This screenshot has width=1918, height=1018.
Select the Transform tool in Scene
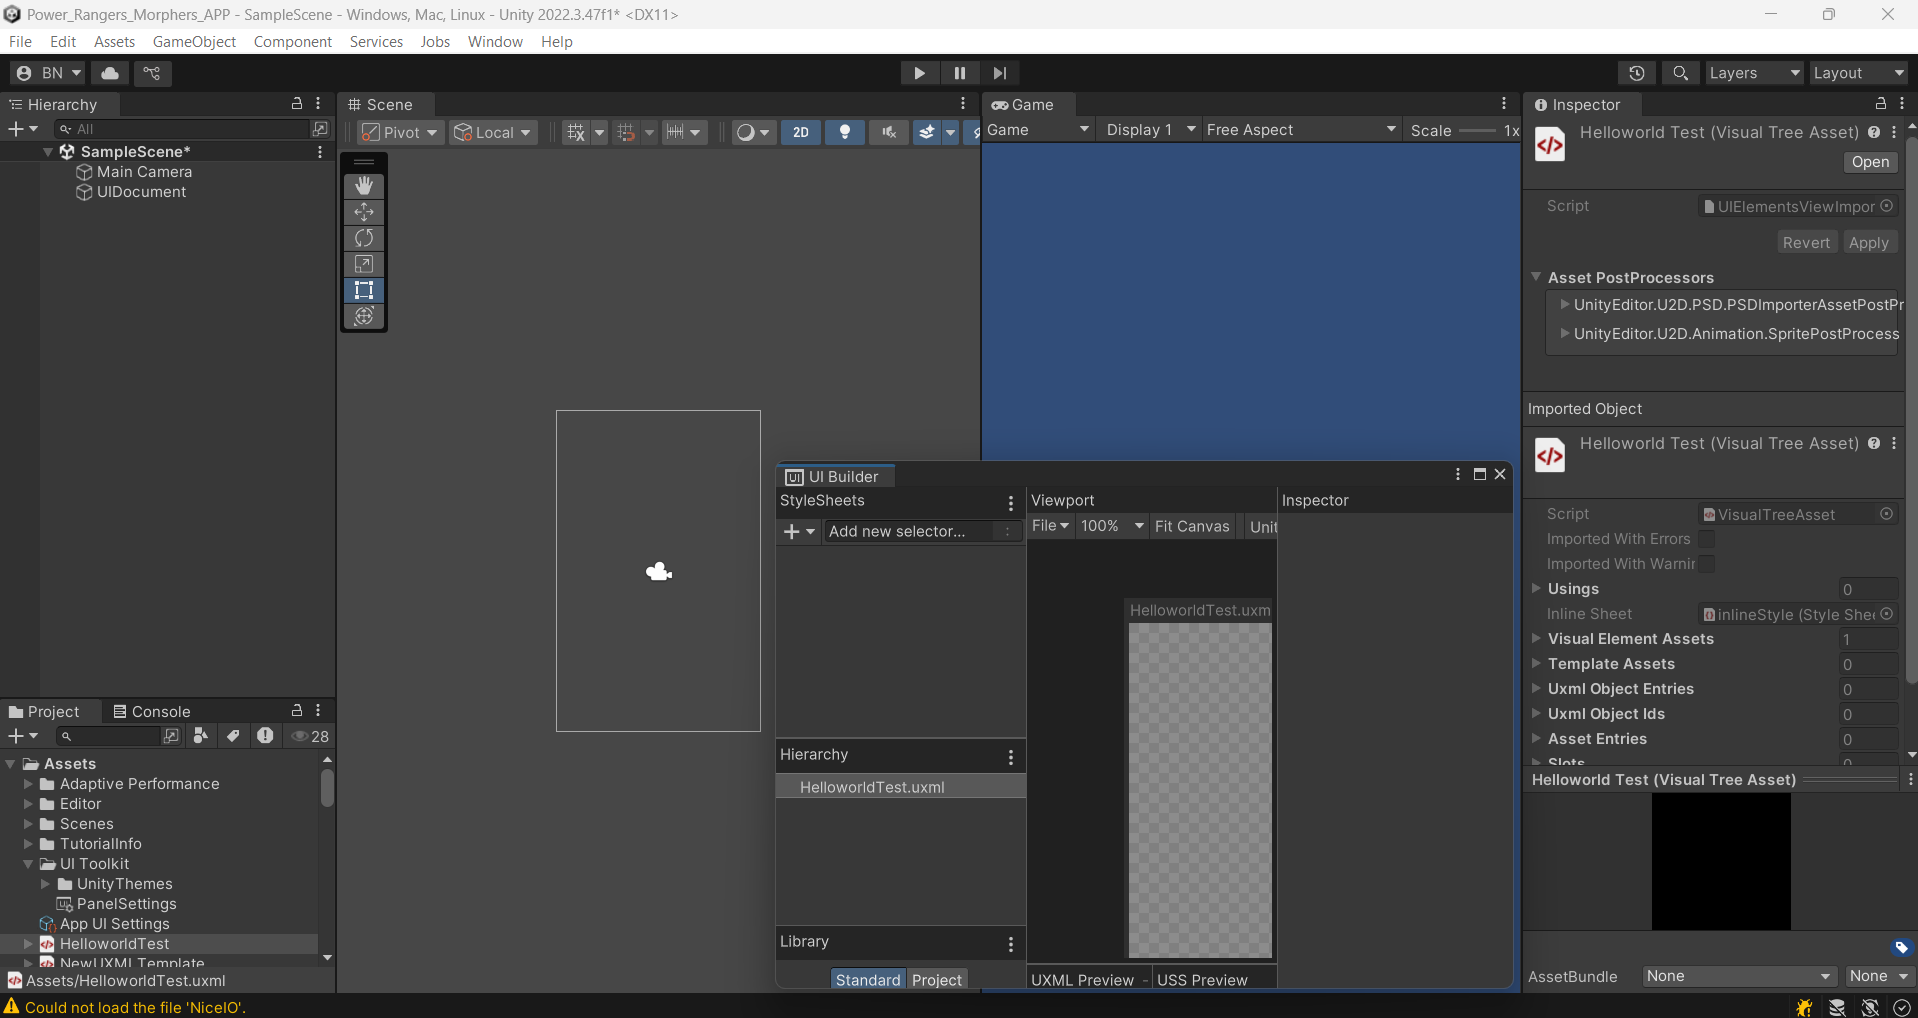[364, 316]
